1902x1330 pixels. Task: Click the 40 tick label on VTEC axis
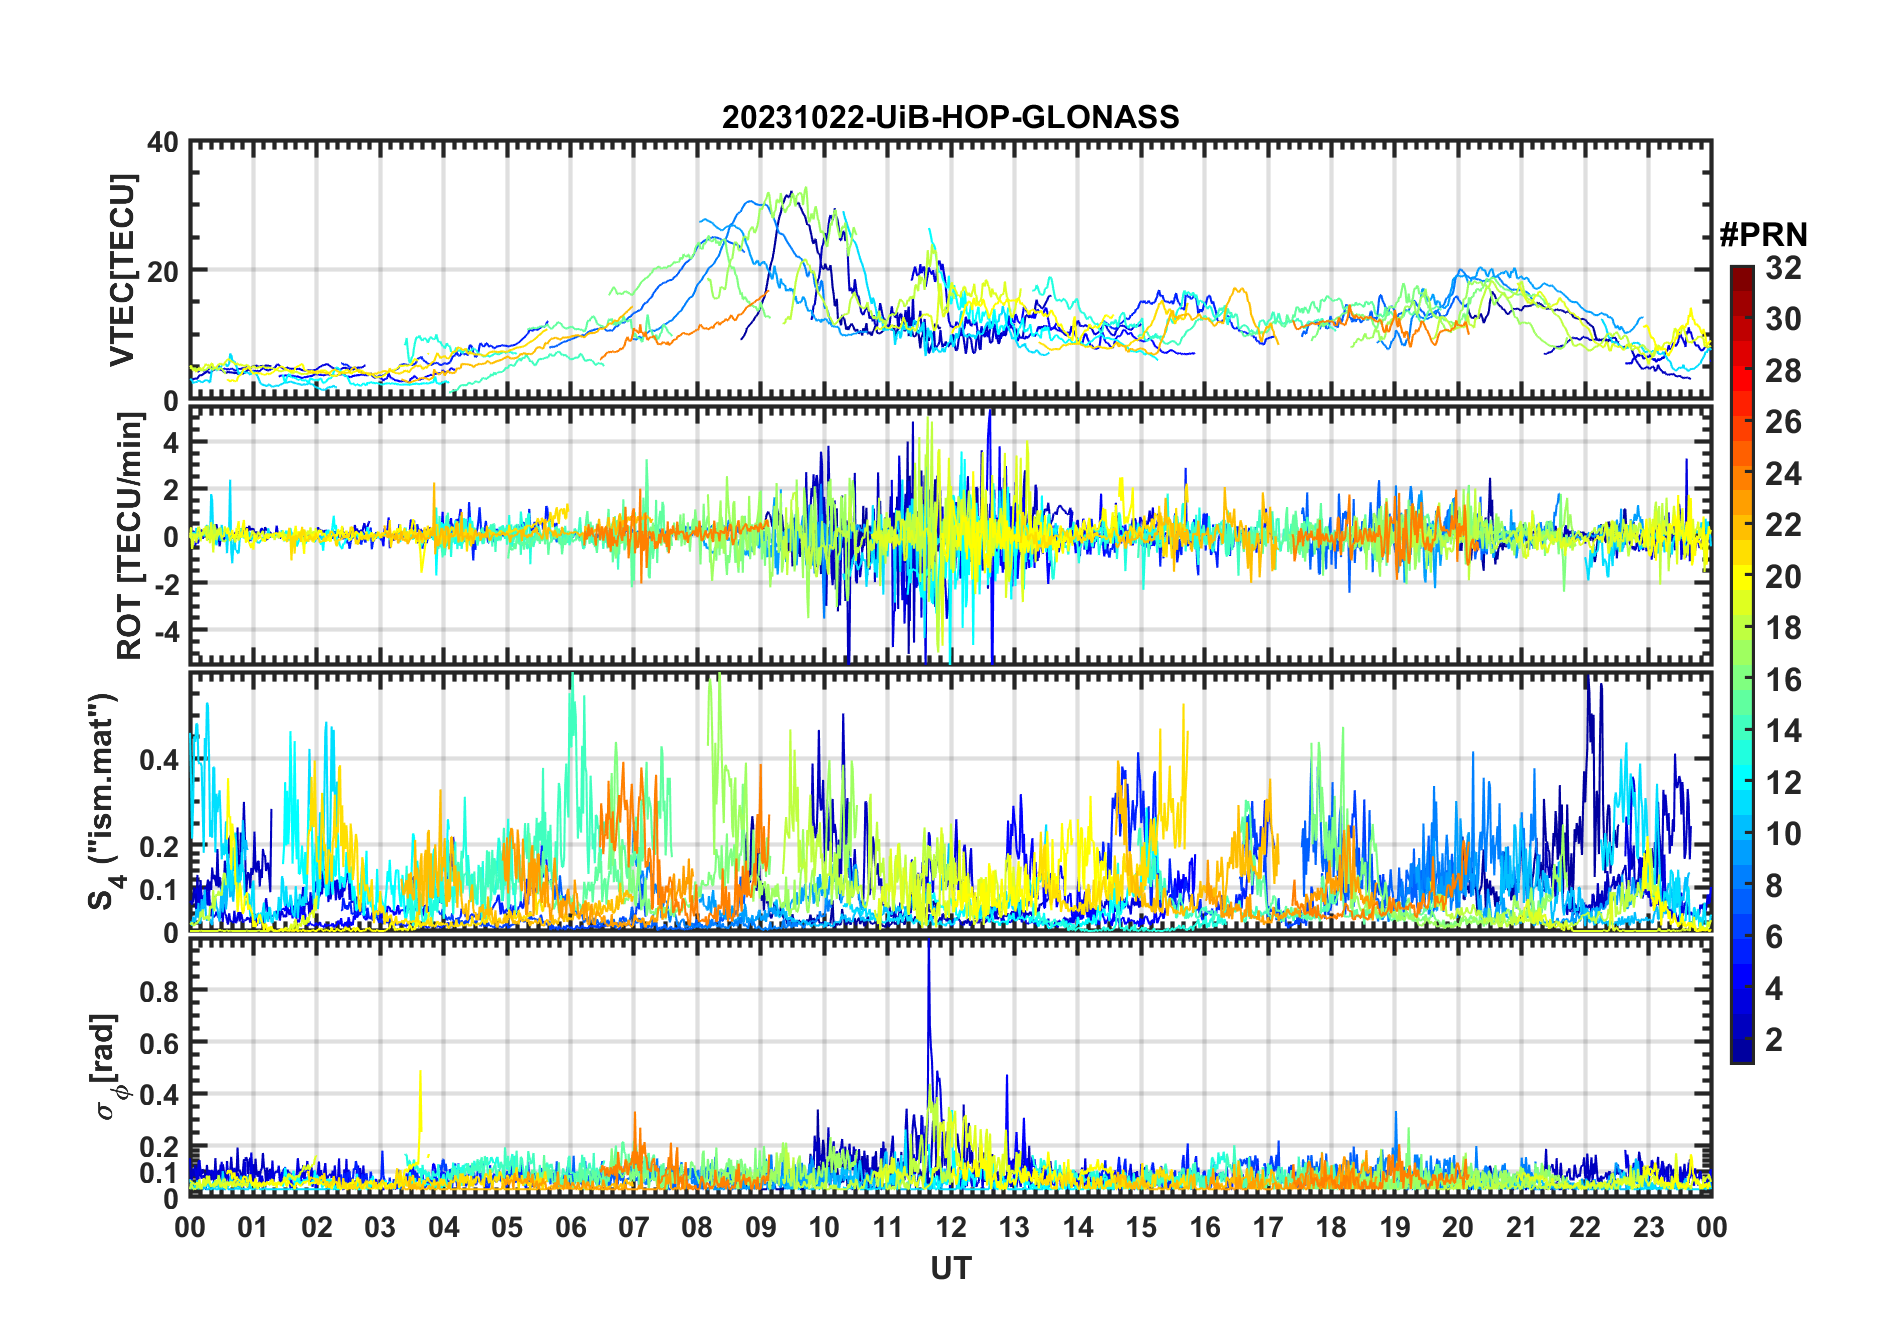pos(163,143)
